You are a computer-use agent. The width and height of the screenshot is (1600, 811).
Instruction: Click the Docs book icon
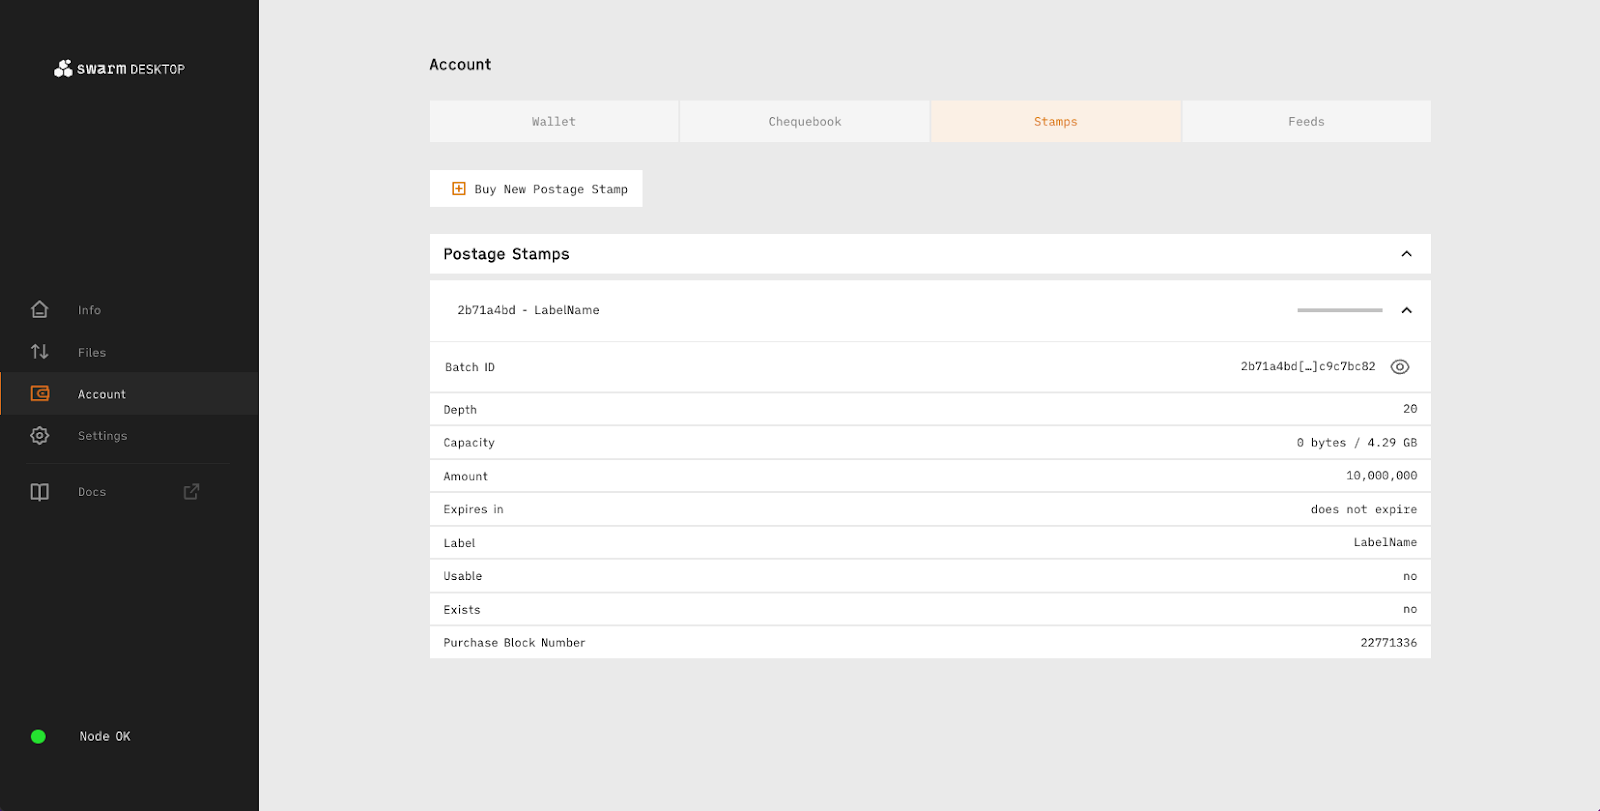point(40,492)
